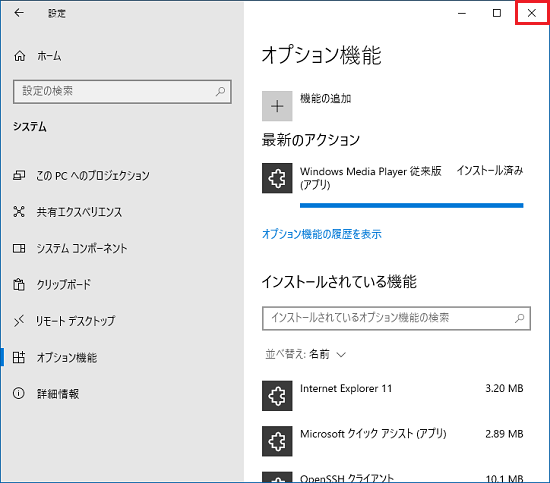
Task: Open クリップボード settings page
Action: [x=63, y=284]
